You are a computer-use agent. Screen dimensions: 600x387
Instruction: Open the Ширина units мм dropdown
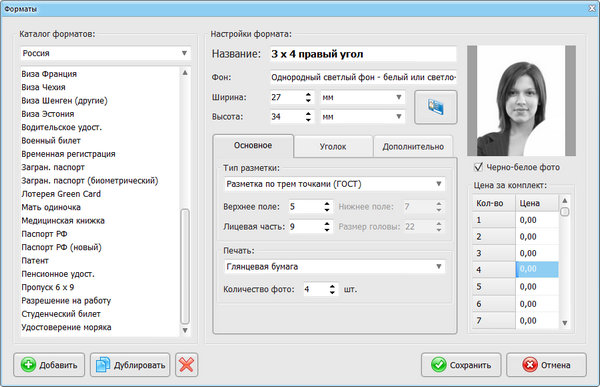(362, 97)
